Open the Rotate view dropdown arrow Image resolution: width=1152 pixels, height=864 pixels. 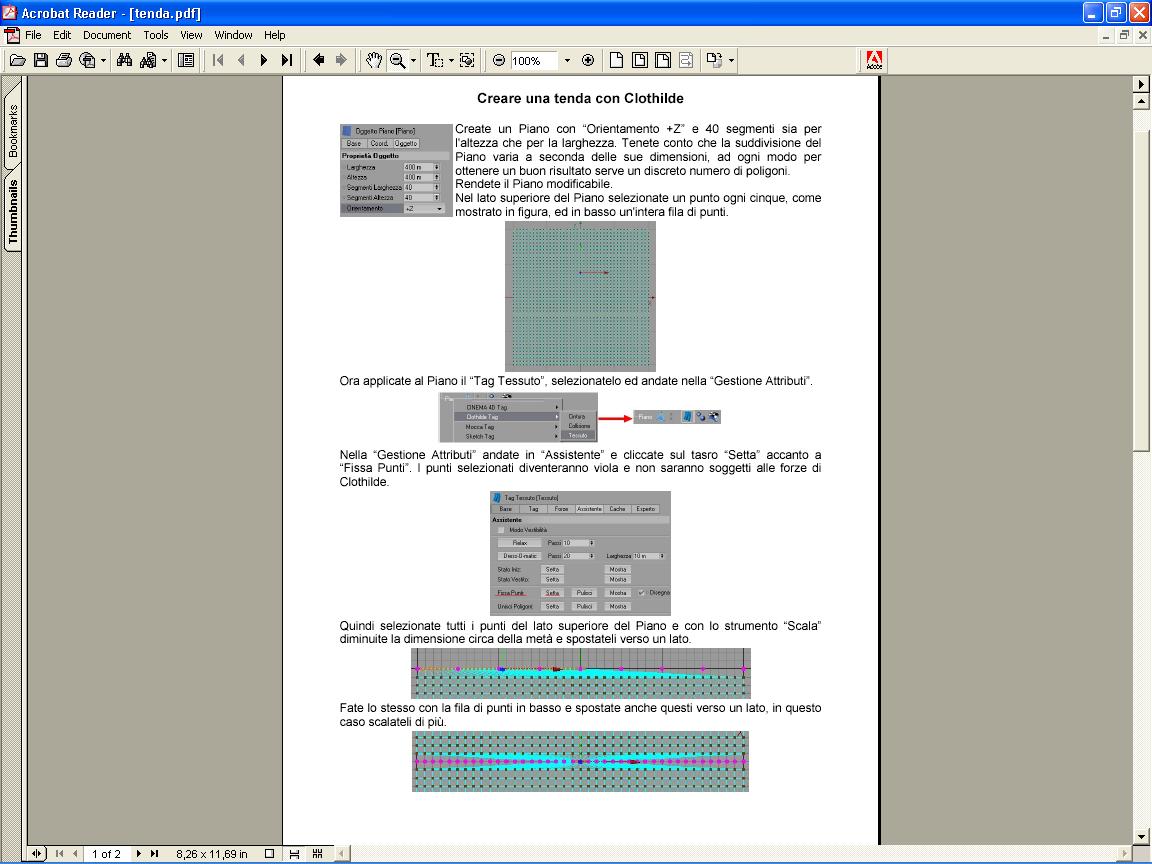click(731, 60)
